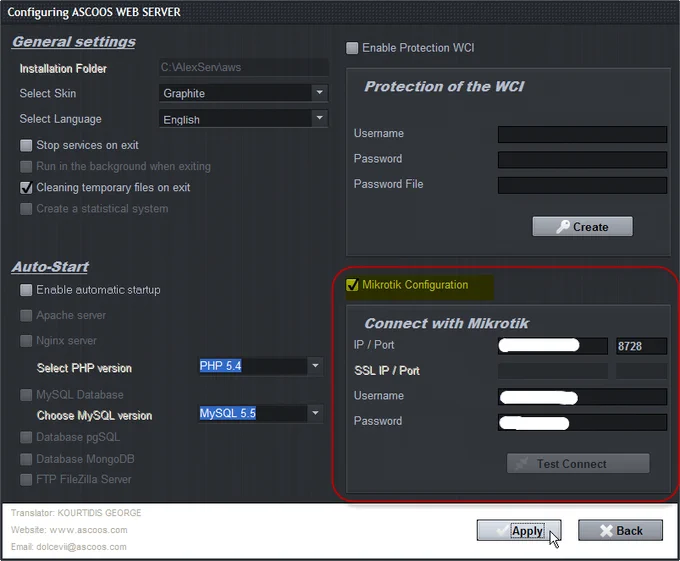This screenshot has width=680, height=561.
Task: Toggle Run in the background when exiting
Action: pyautogui.click(x=26, y=166)
